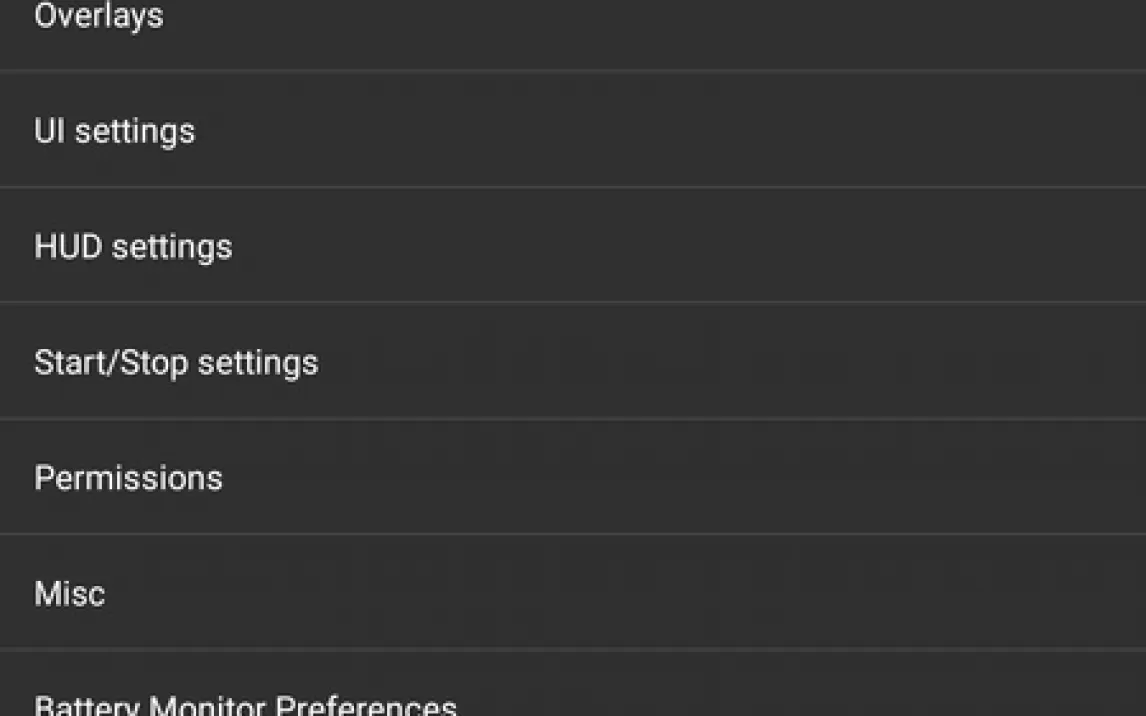Click the 'UI settings' label text
This screenshot has height=716, width=1146.
pyautogui.click(x=114, y=131)
